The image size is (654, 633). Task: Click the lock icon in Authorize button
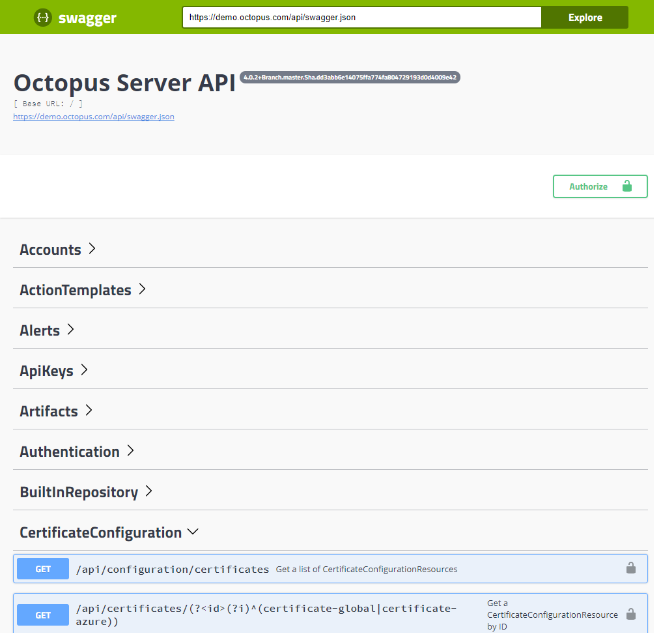(627, 186)
